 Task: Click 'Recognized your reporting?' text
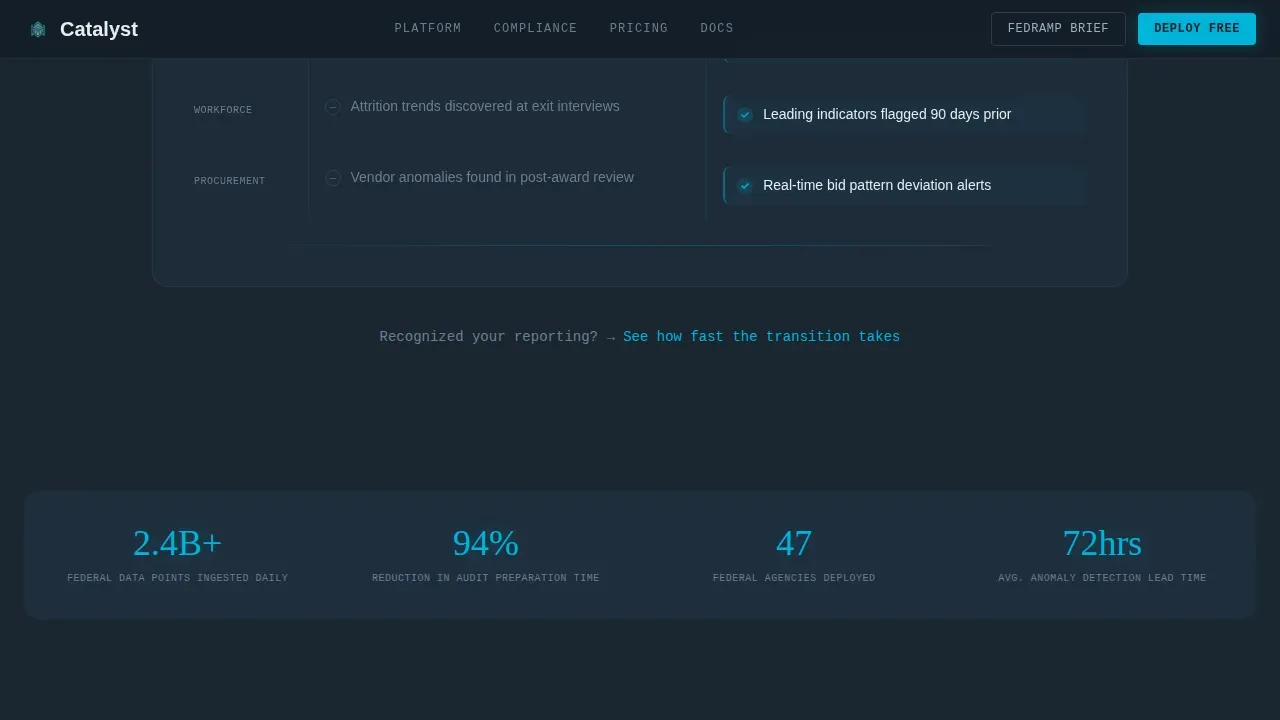click(489, 336)
